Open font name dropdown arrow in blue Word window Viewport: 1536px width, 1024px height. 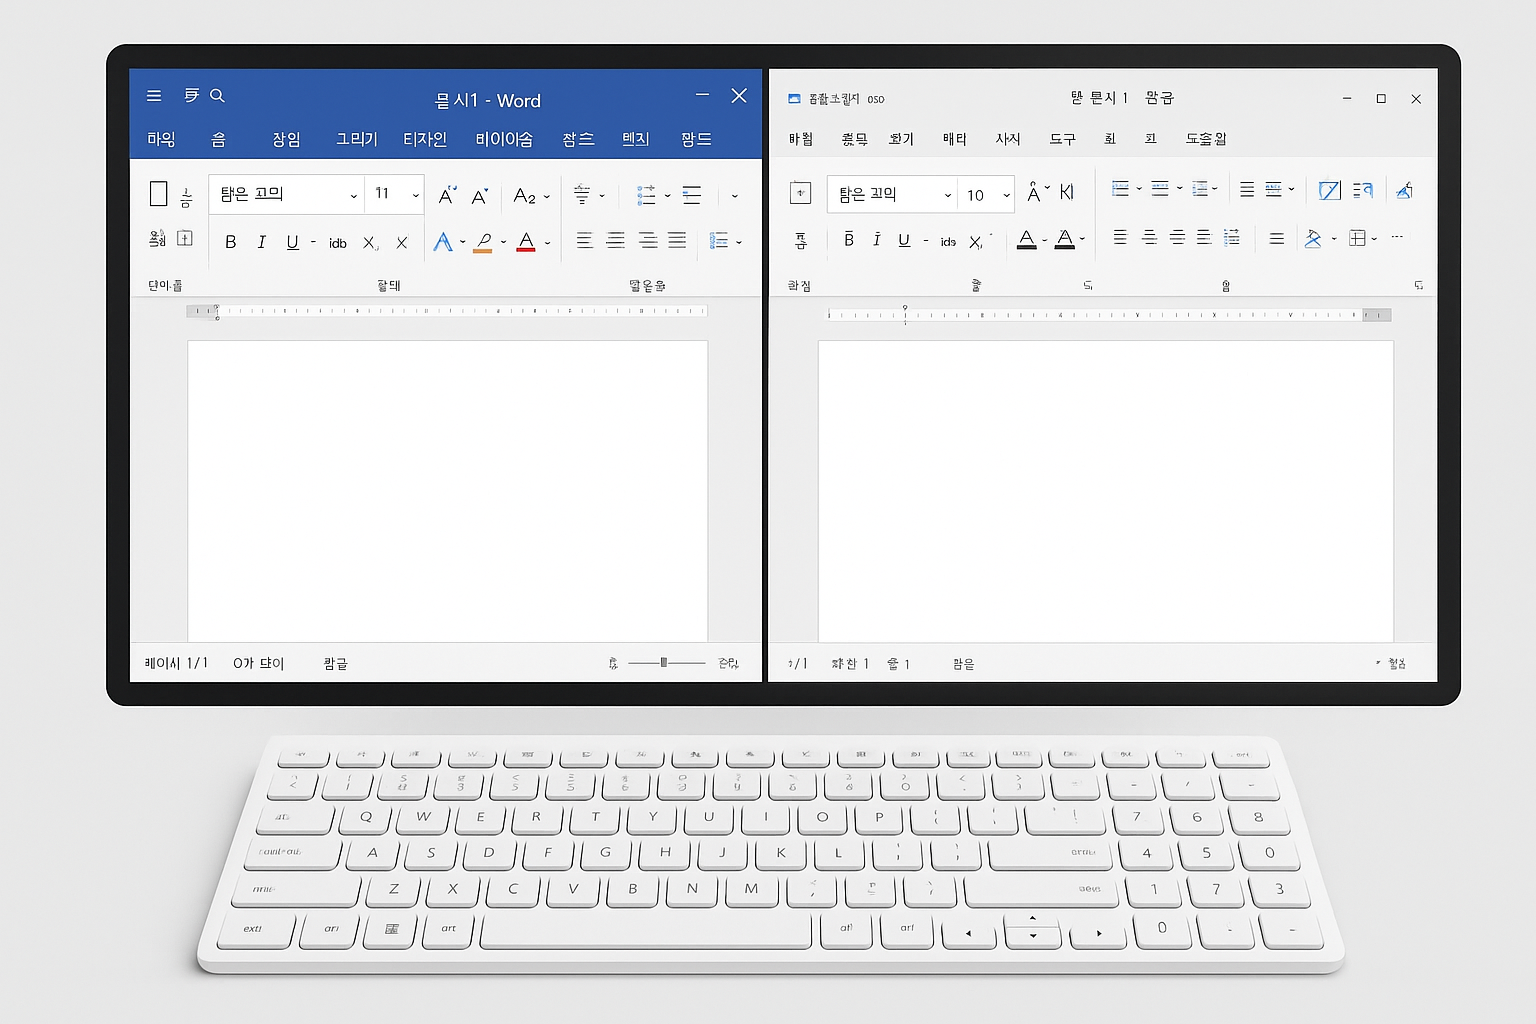point(353,196)
